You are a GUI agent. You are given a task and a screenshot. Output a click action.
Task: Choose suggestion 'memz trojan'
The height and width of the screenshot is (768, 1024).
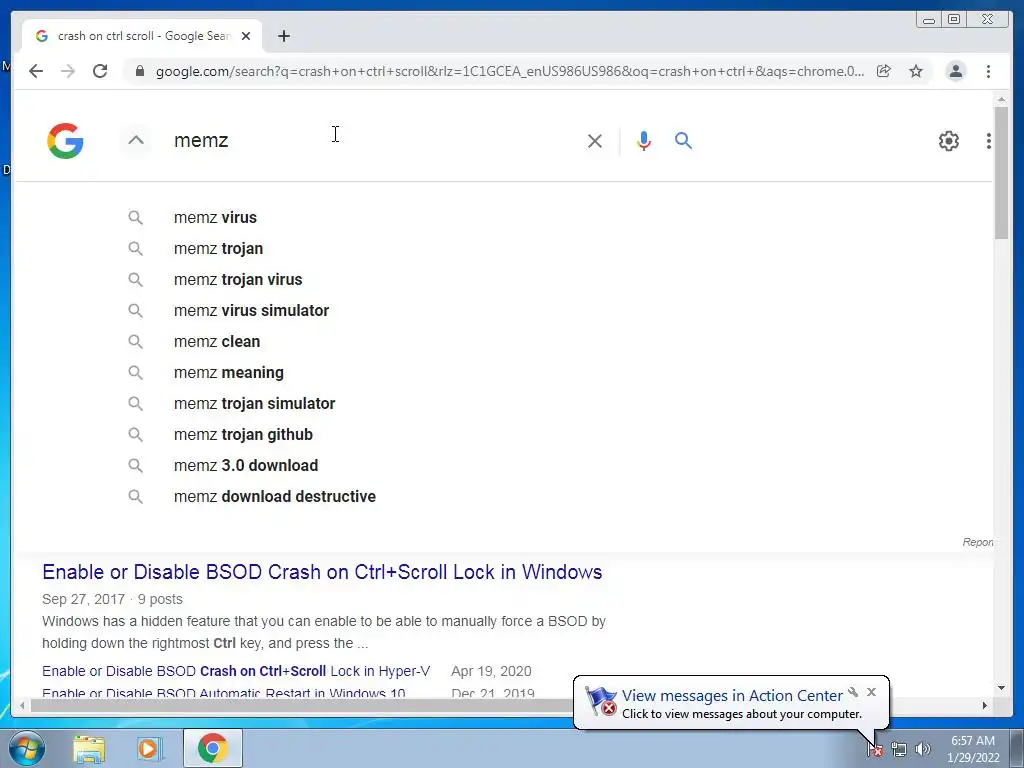218,249
